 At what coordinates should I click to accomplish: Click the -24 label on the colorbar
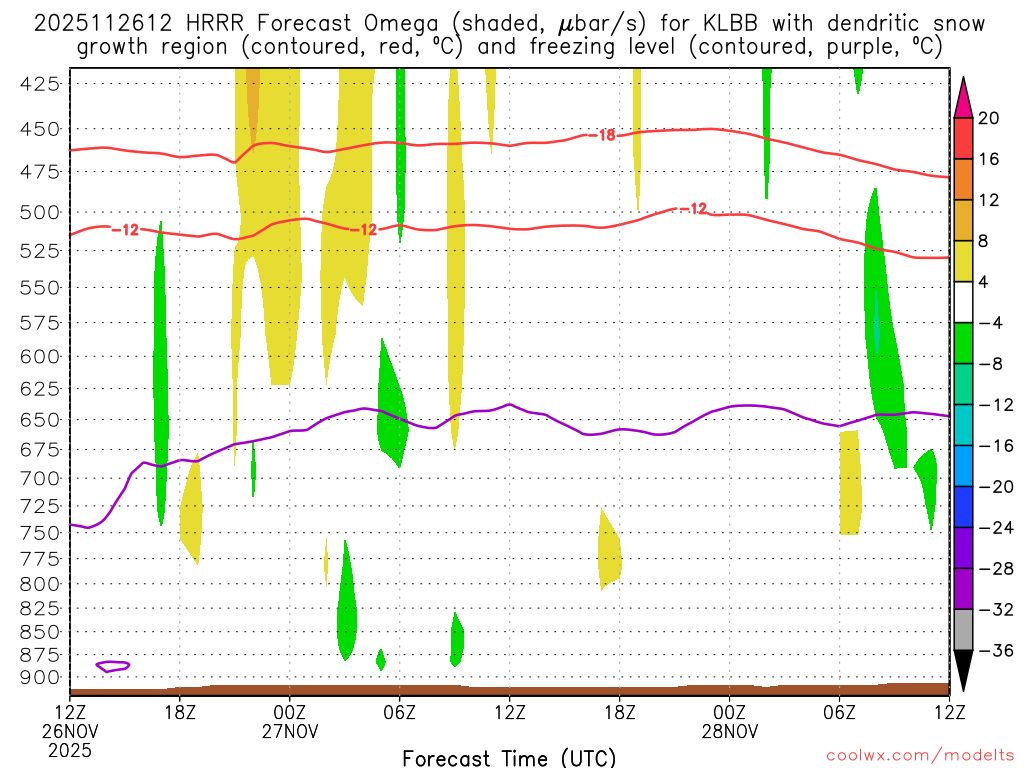click(996, 528)
